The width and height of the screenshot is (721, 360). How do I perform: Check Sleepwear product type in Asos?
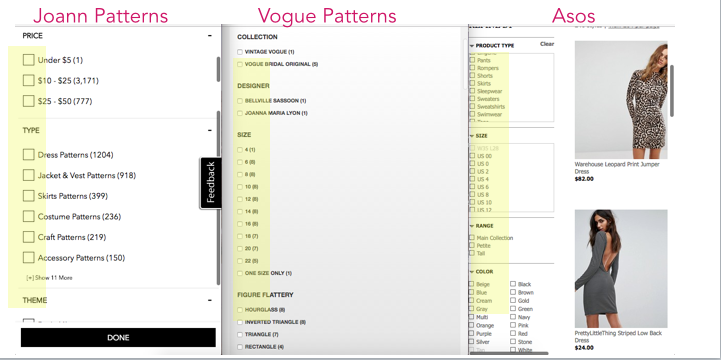(x=472, y=91)
